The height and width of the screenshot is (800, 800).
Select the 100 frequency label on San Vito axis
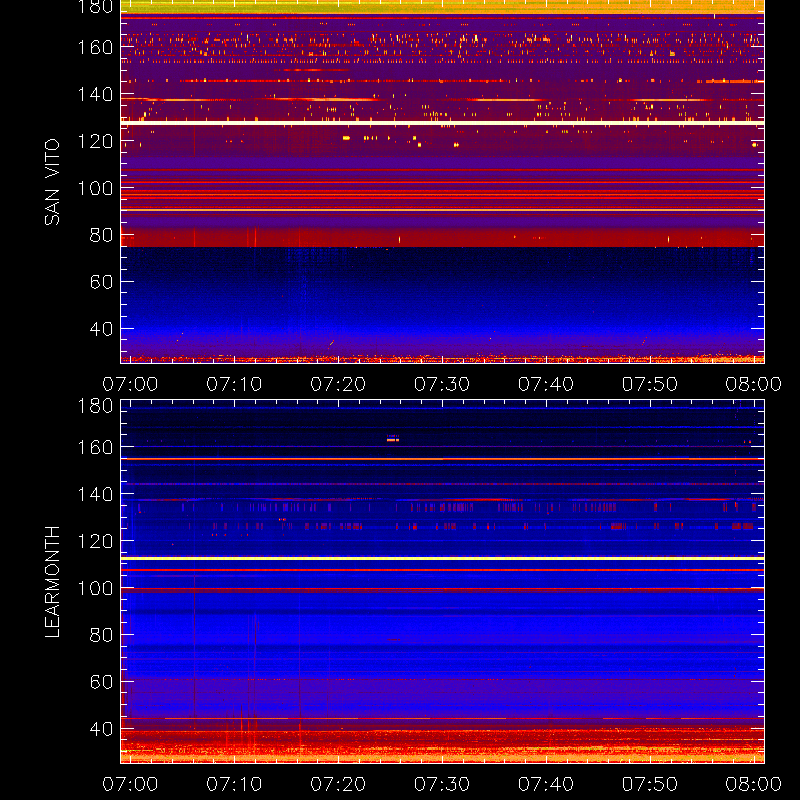click(95, 188)
